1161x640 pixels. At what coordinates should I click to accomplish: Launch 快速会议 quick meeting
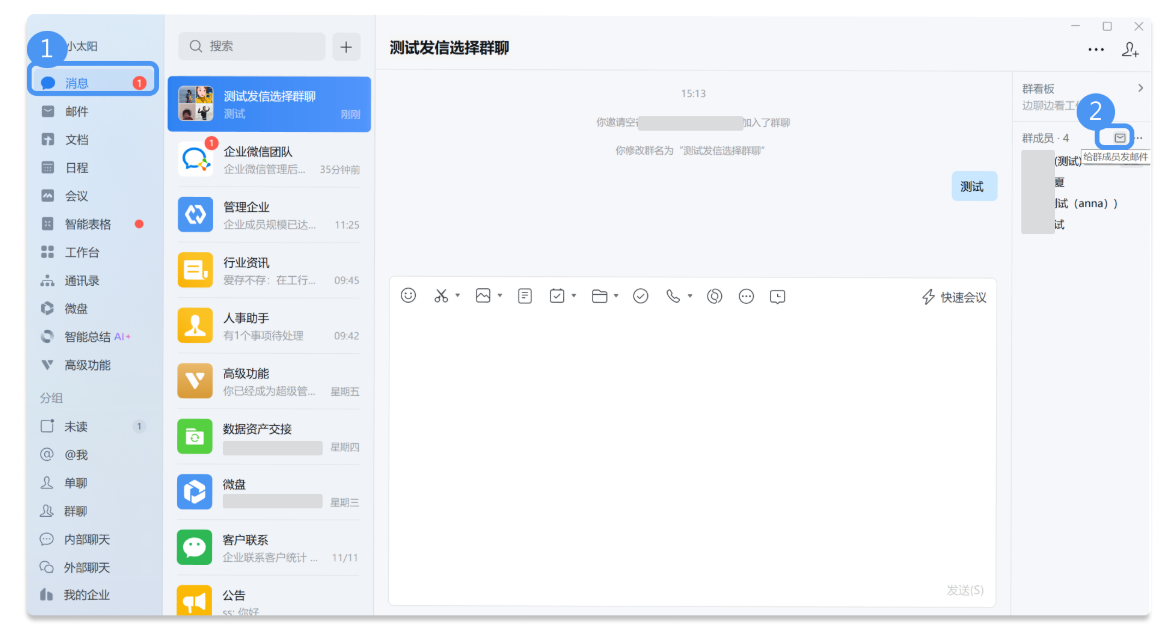pos(952,294)
